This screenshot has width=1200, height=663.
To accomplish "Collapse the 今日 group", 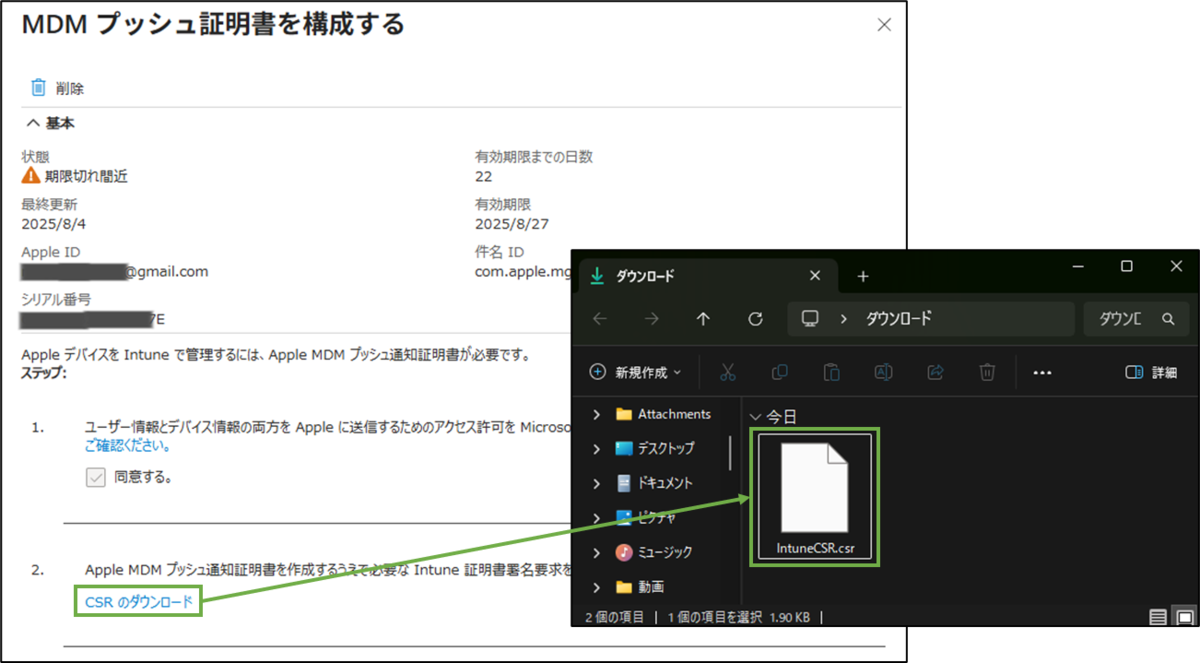I will pos(756,416).
